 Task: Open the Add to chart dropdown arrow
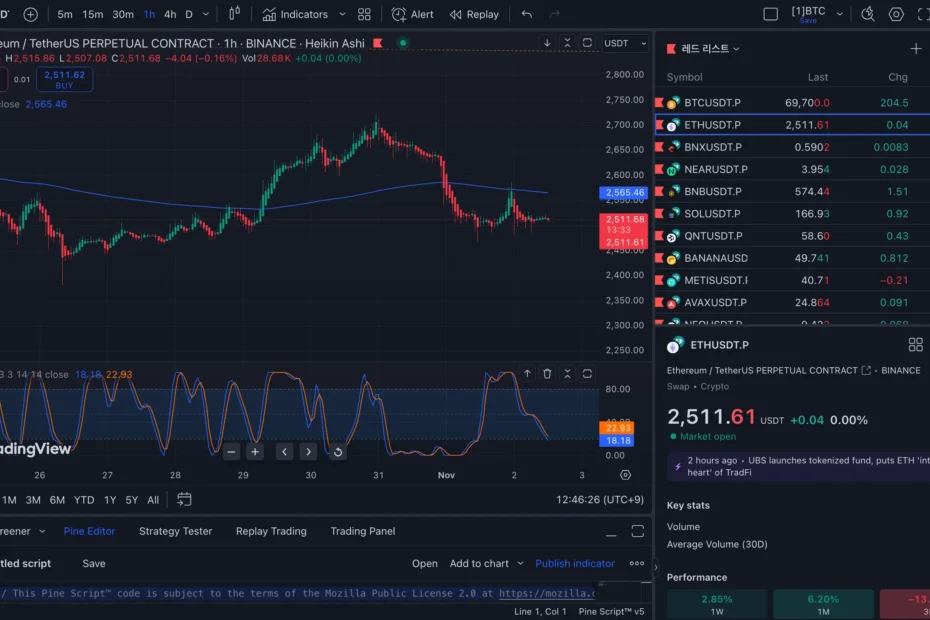pyautogui.click(x=520, y=564)
